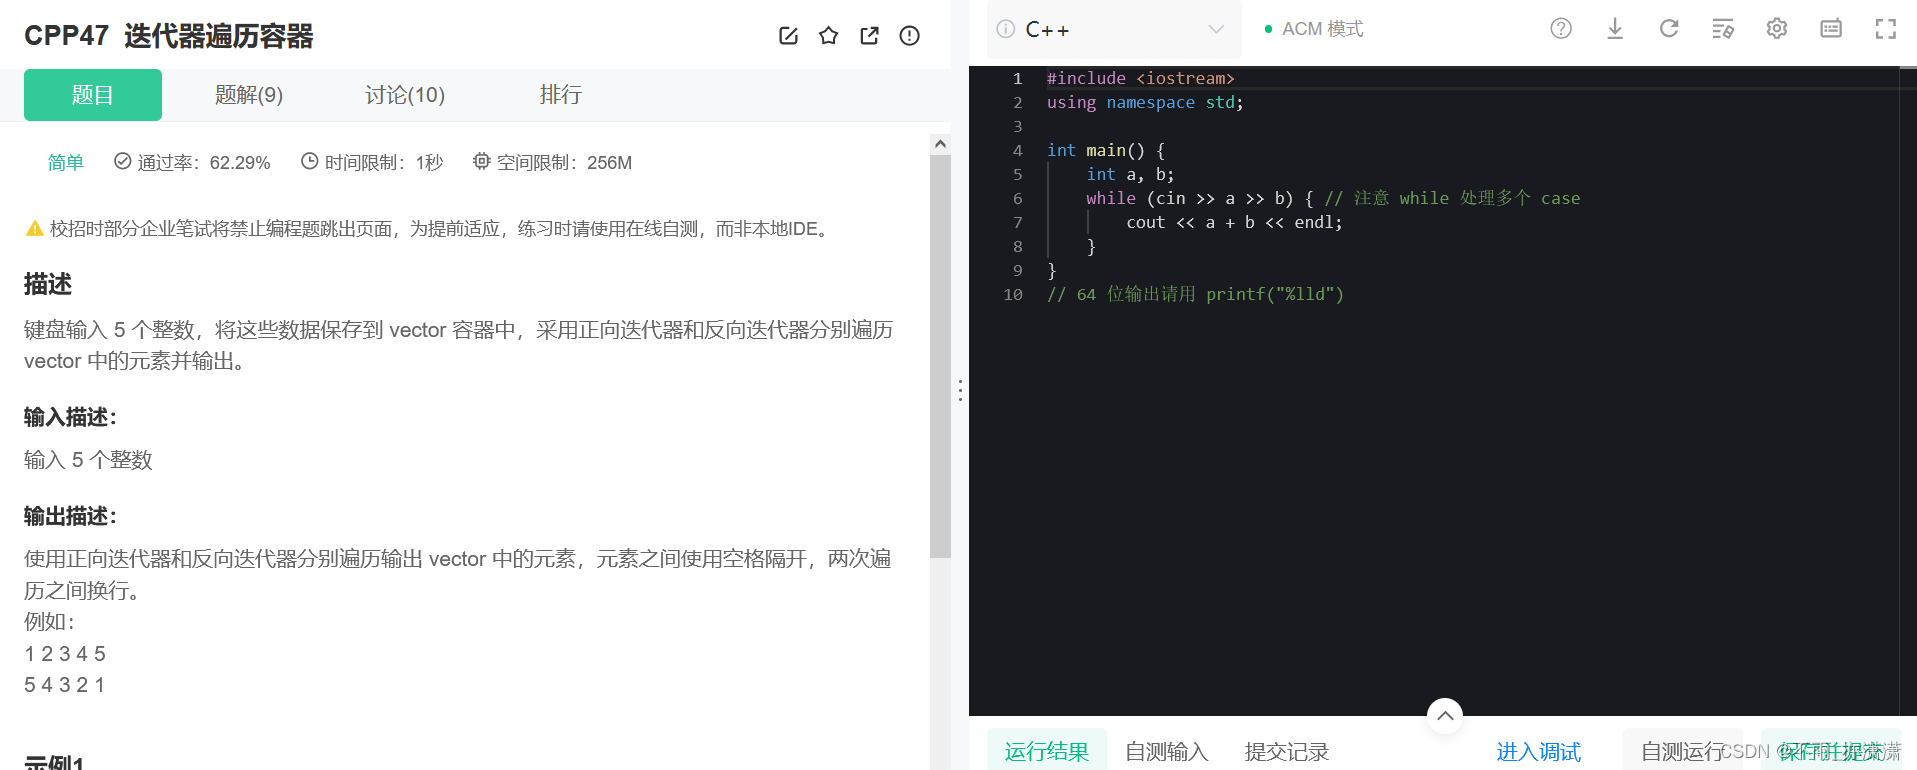Expand results panel with up chevron
1917x770 pixels.
(x=1445, y=715)
